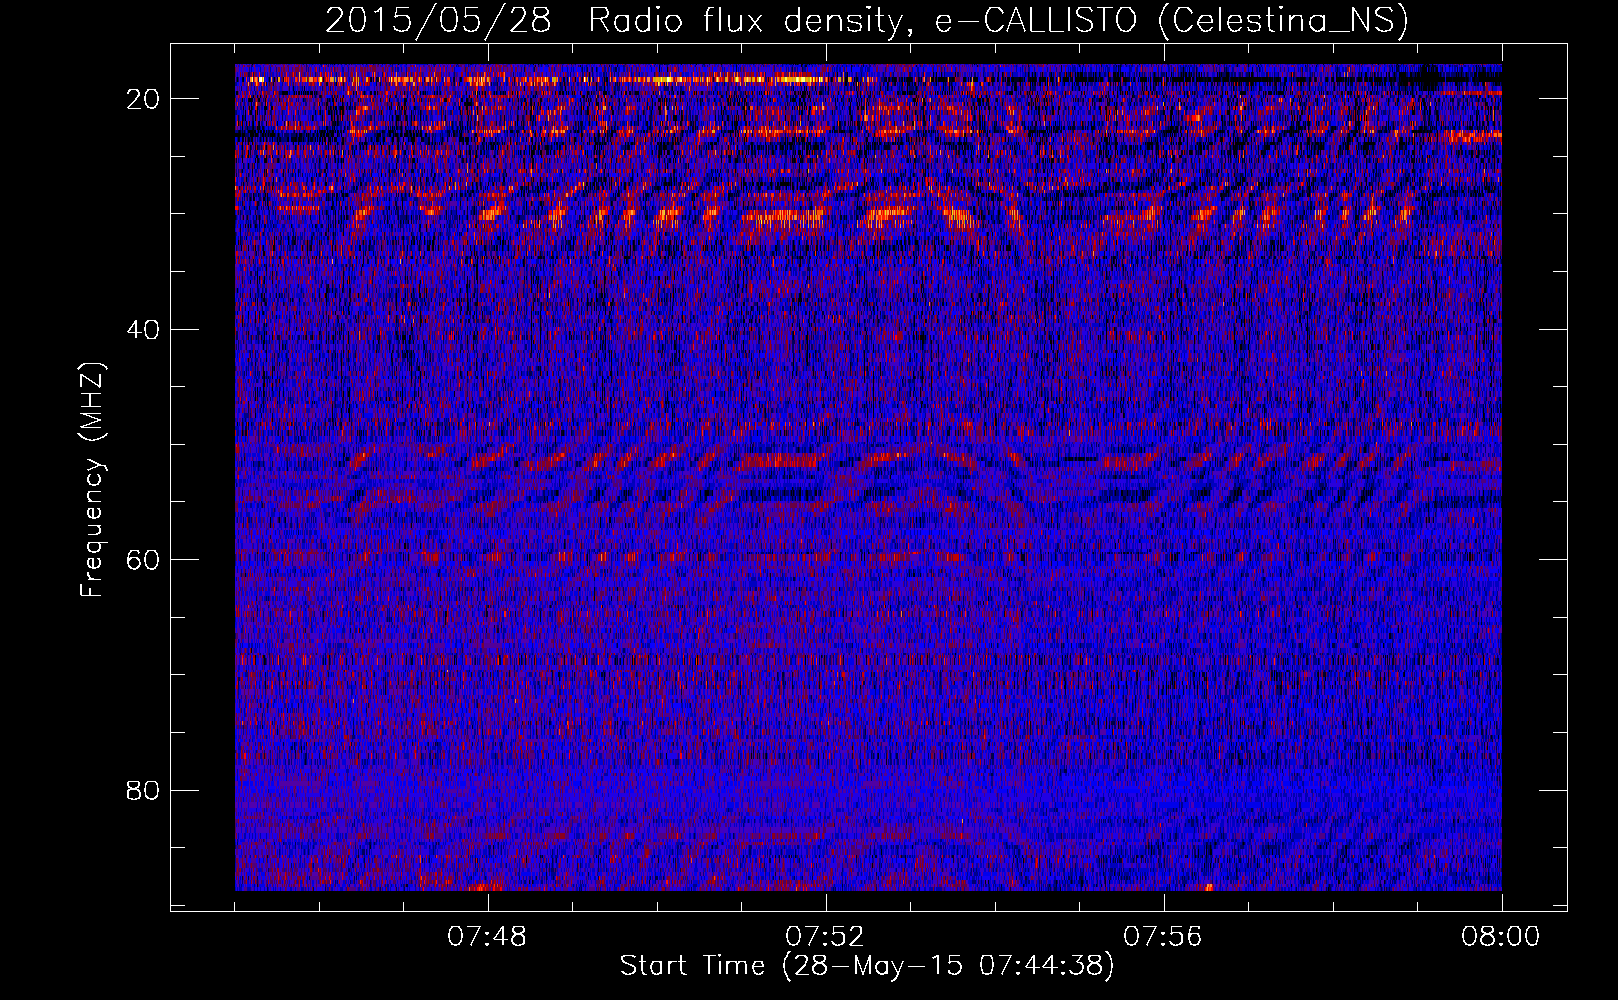Click the 'Start Time (28-May-15 07:44:38)' label

tap(867, 966)
